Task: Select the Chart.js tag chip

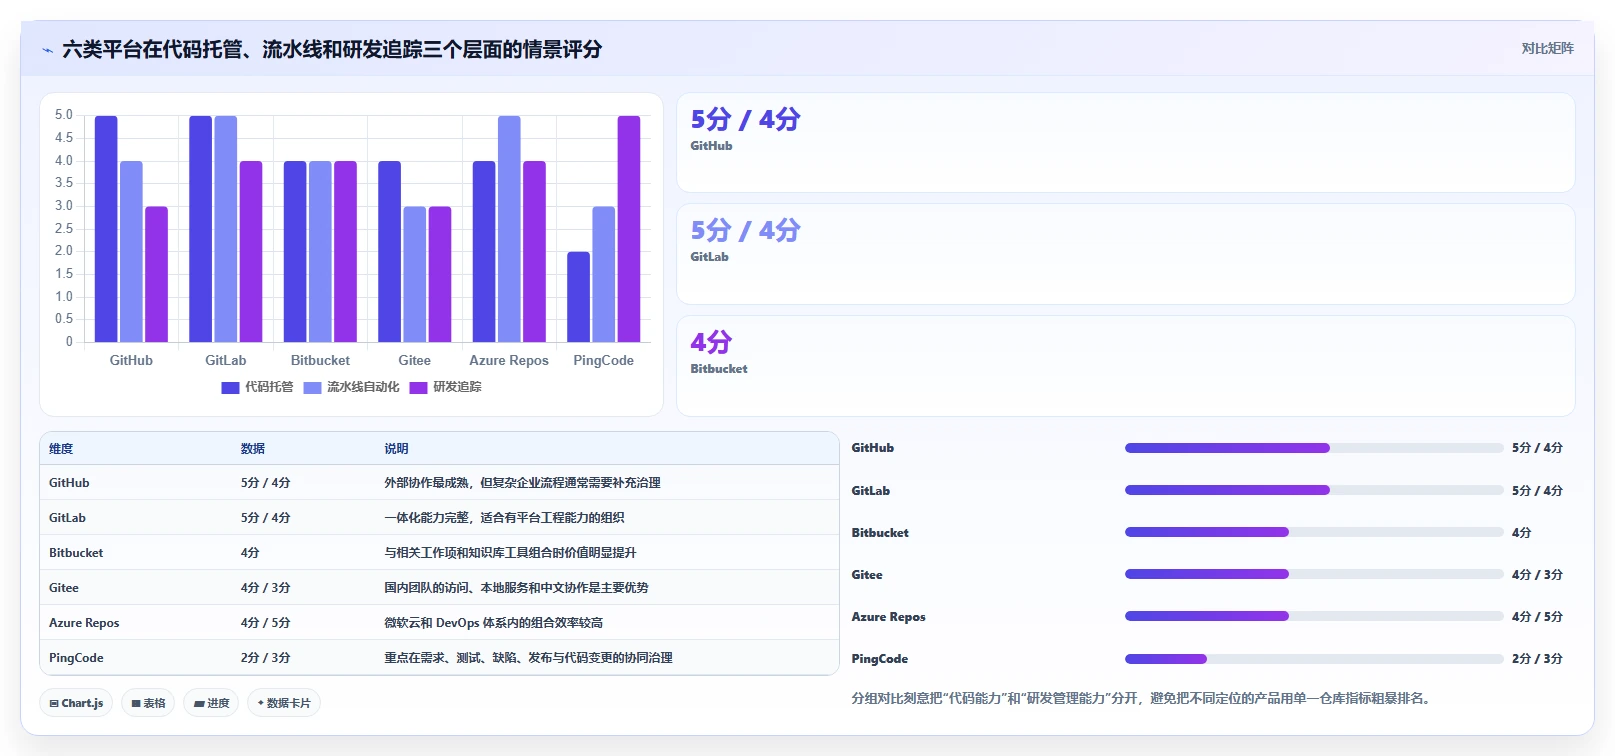Action: 76,703
